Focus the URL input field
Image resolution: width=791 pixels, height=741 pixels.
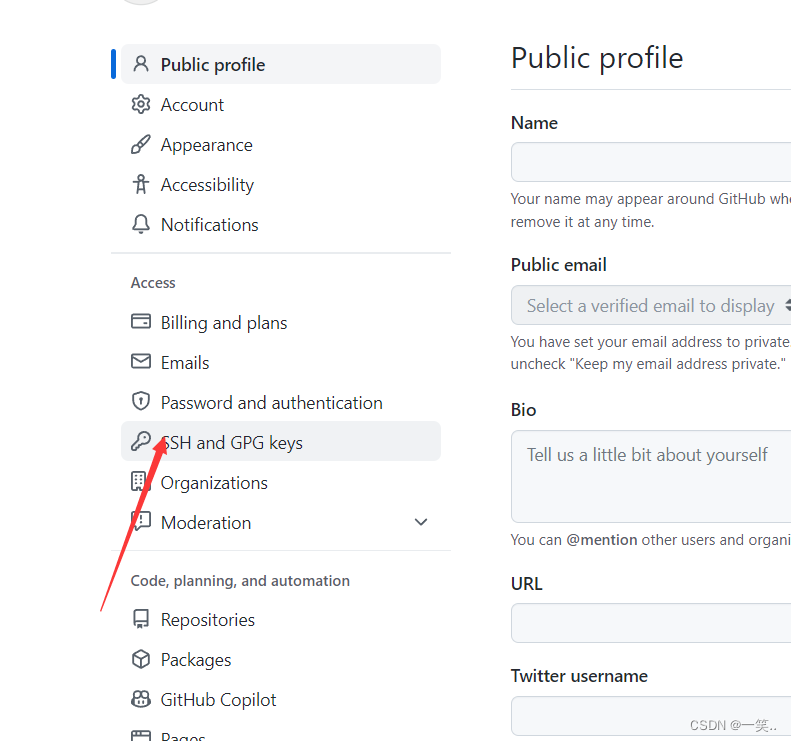tap(651, 623)
